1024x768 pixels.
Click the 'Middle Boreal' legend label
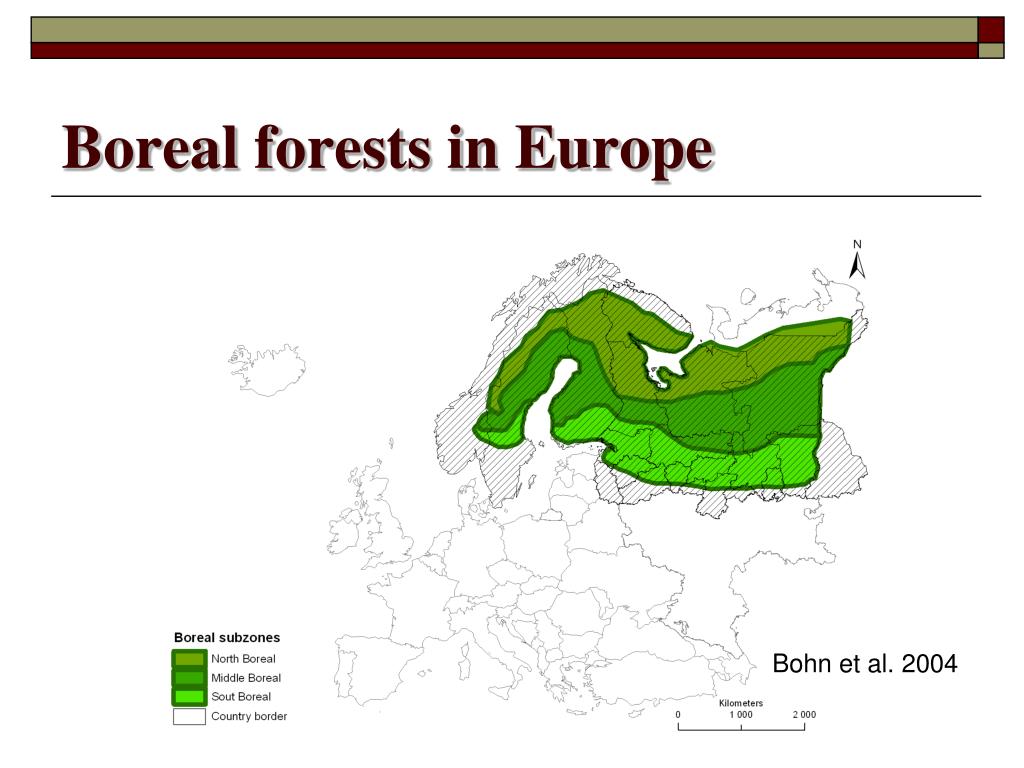pos(246,678)
